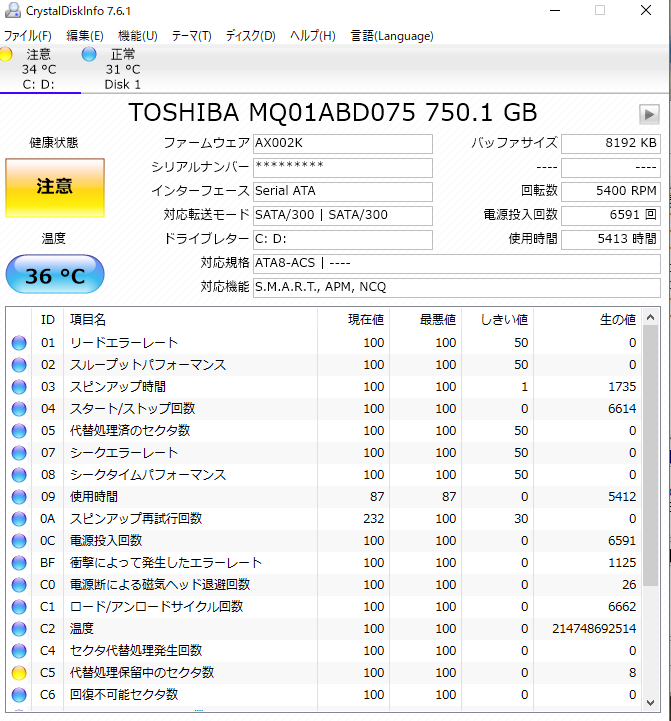The image size is (671, 721).
Task: Click the 36 °C temperature button
Action: [x=55, y=275]
